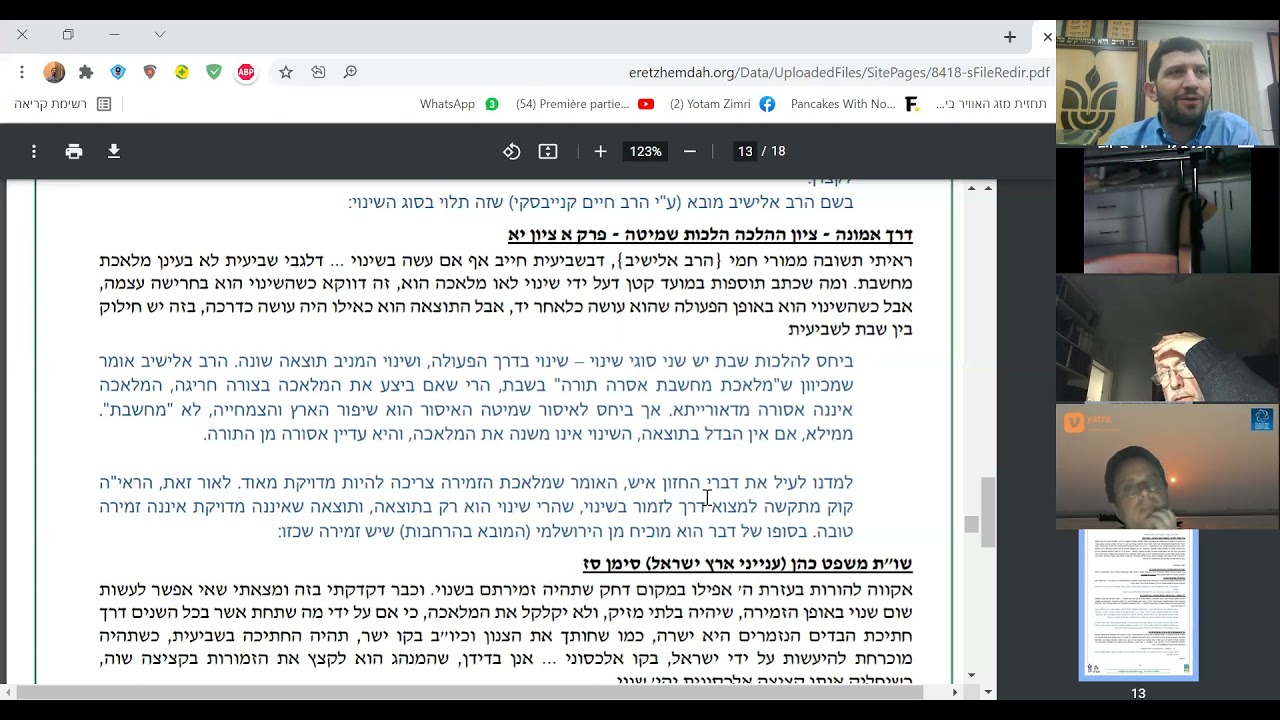This screenshot has height=720, width=1280.
Task: Open the extensions puzzle menu
Action: 86,72
